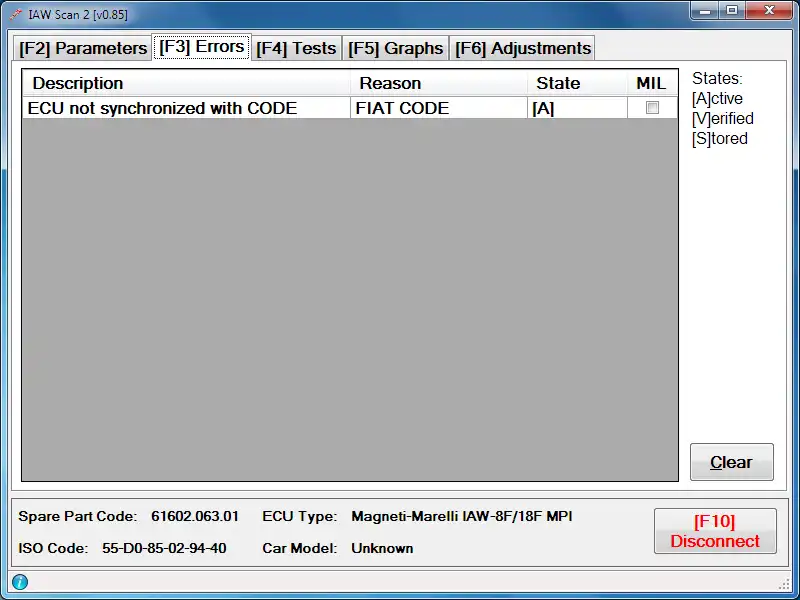Click the Reason column header
The image size is (800, 600).
click(x=439, y=83)
